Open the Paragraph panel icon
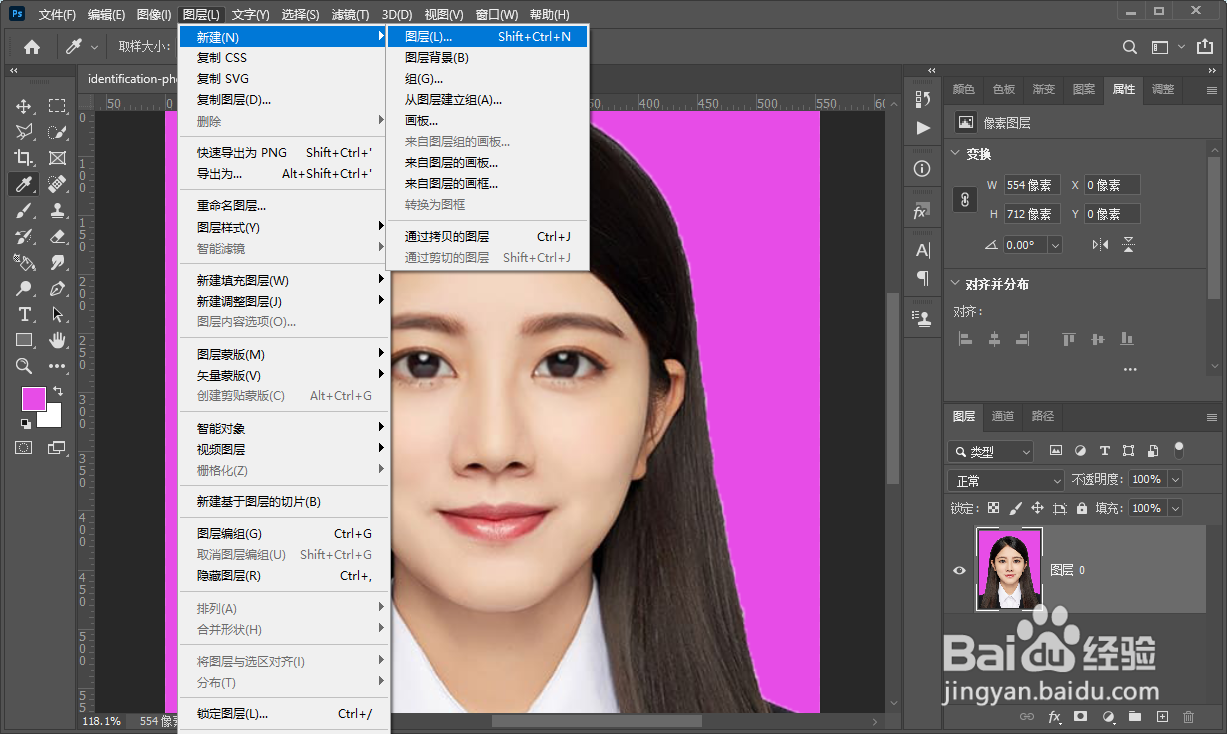The height and width of the screenshot is (734, 1227). tap(922, 278)
